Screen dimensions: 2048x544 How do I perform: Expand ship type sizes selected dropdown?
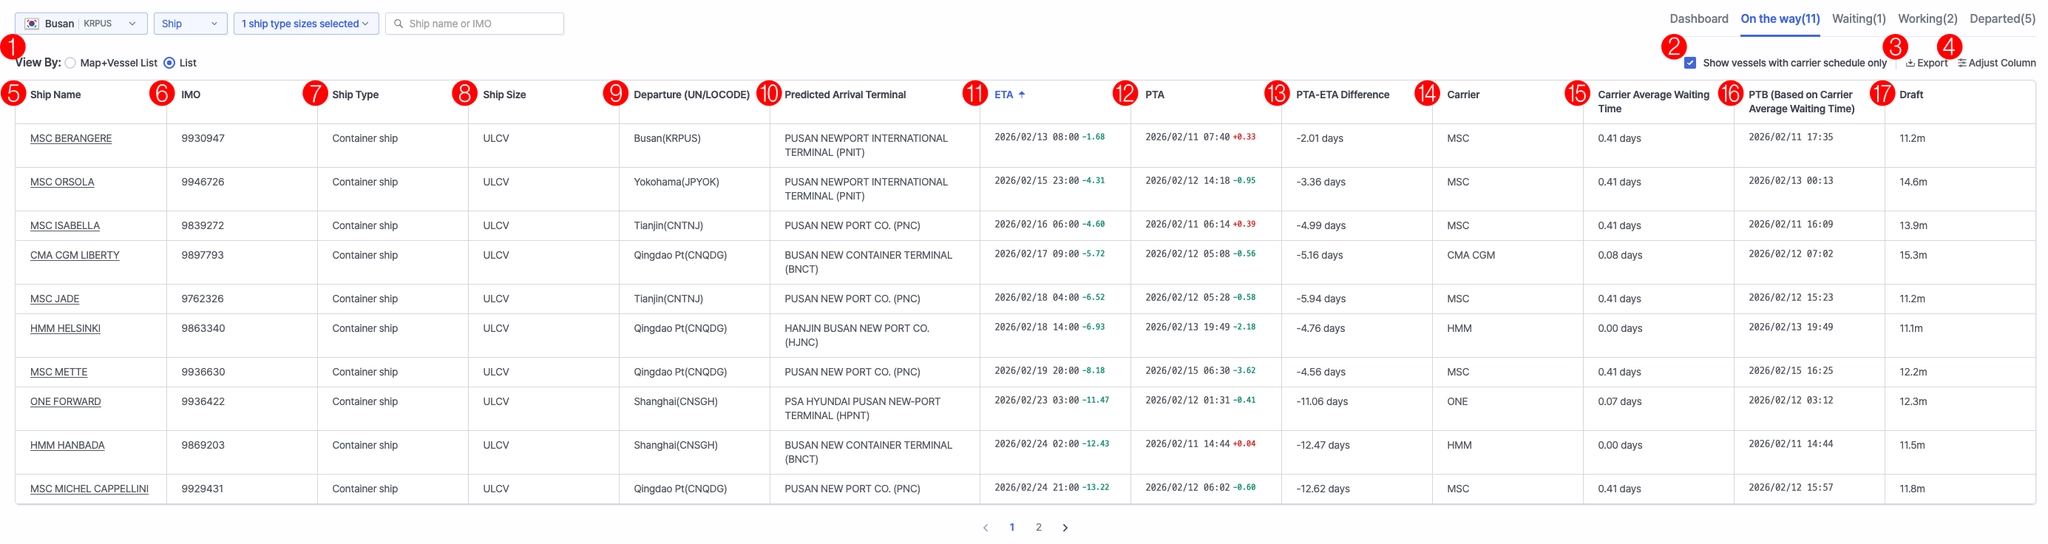point(306,23)
